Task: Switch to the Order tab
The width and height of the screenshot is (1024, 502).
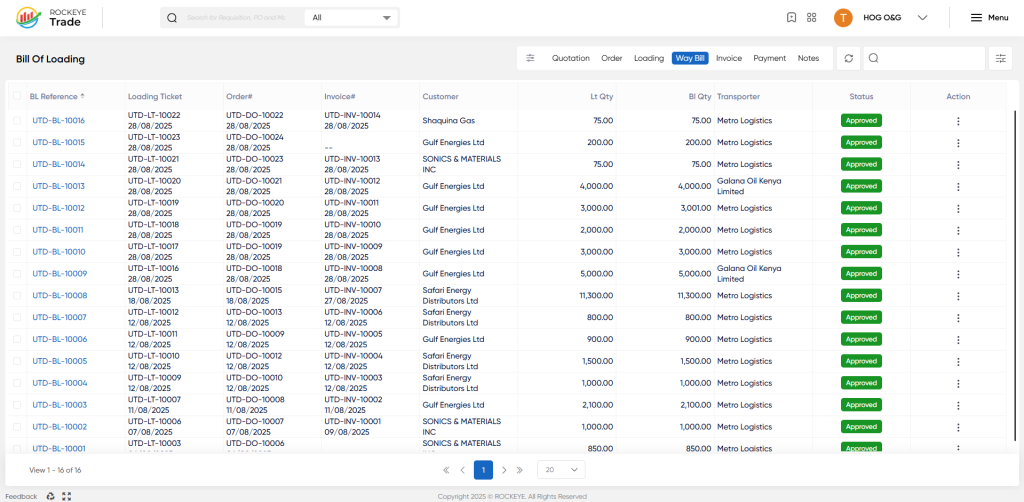Action: point(611,58)
